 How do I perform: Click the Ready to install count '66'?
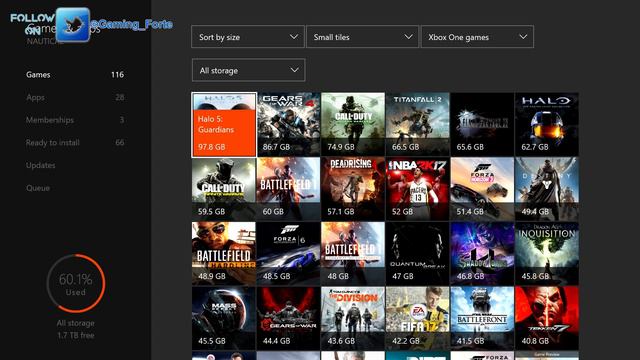coord(120,142)
